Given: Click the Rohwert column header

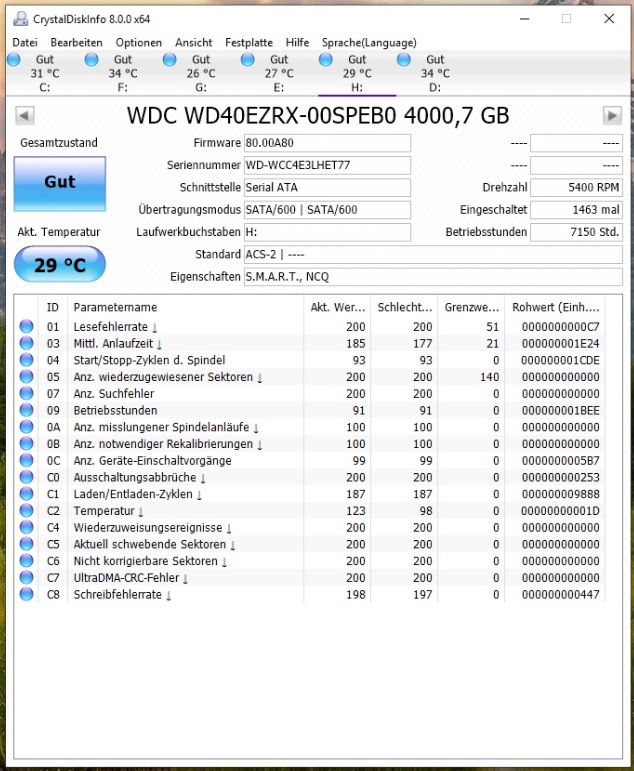Looking at the screenshot, I should [x=555, y=308].
